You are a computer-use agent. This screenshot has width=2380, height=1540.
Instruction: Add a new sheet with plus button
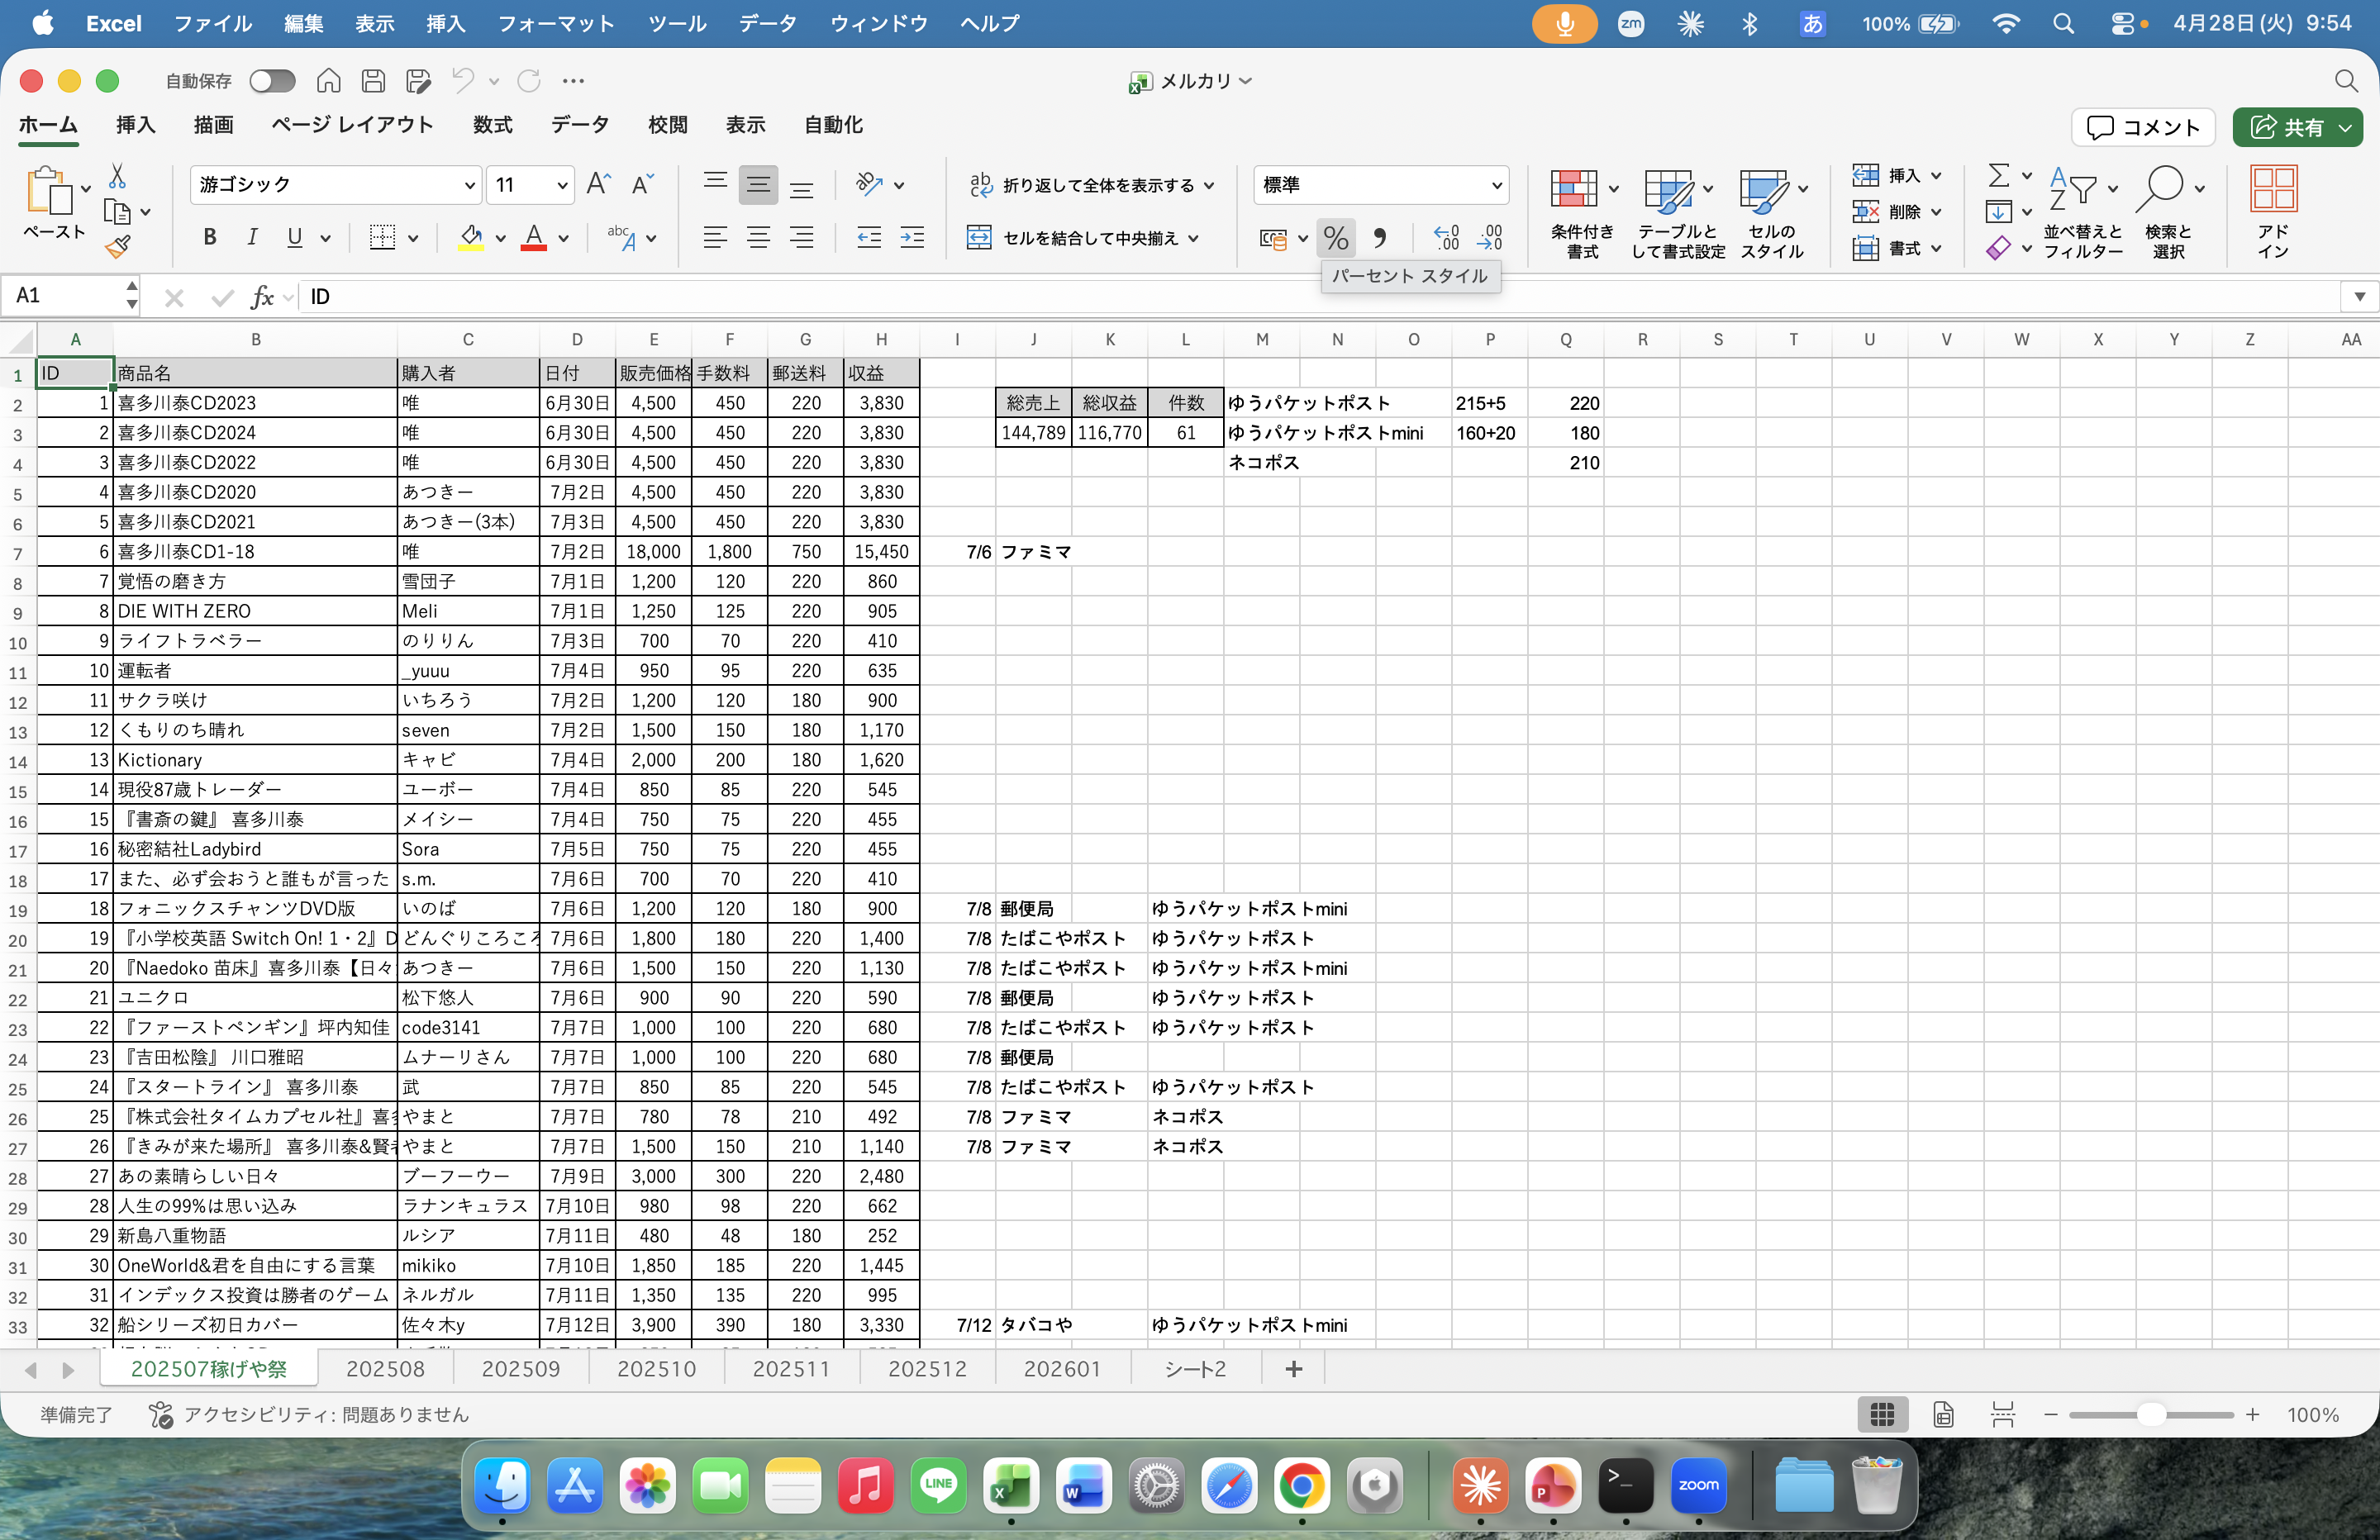(1293, 1369)
